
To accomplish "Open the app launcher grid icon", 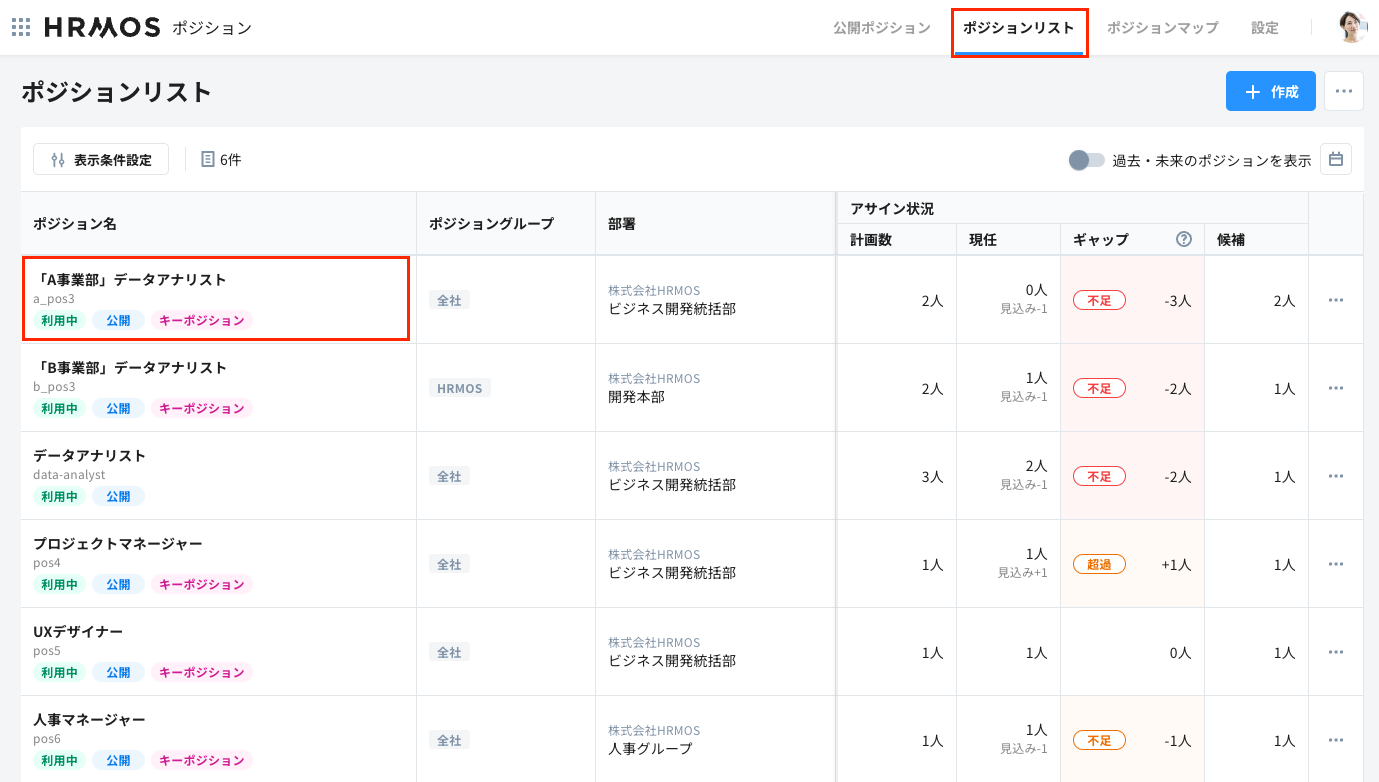I will [x=20, y=27].
